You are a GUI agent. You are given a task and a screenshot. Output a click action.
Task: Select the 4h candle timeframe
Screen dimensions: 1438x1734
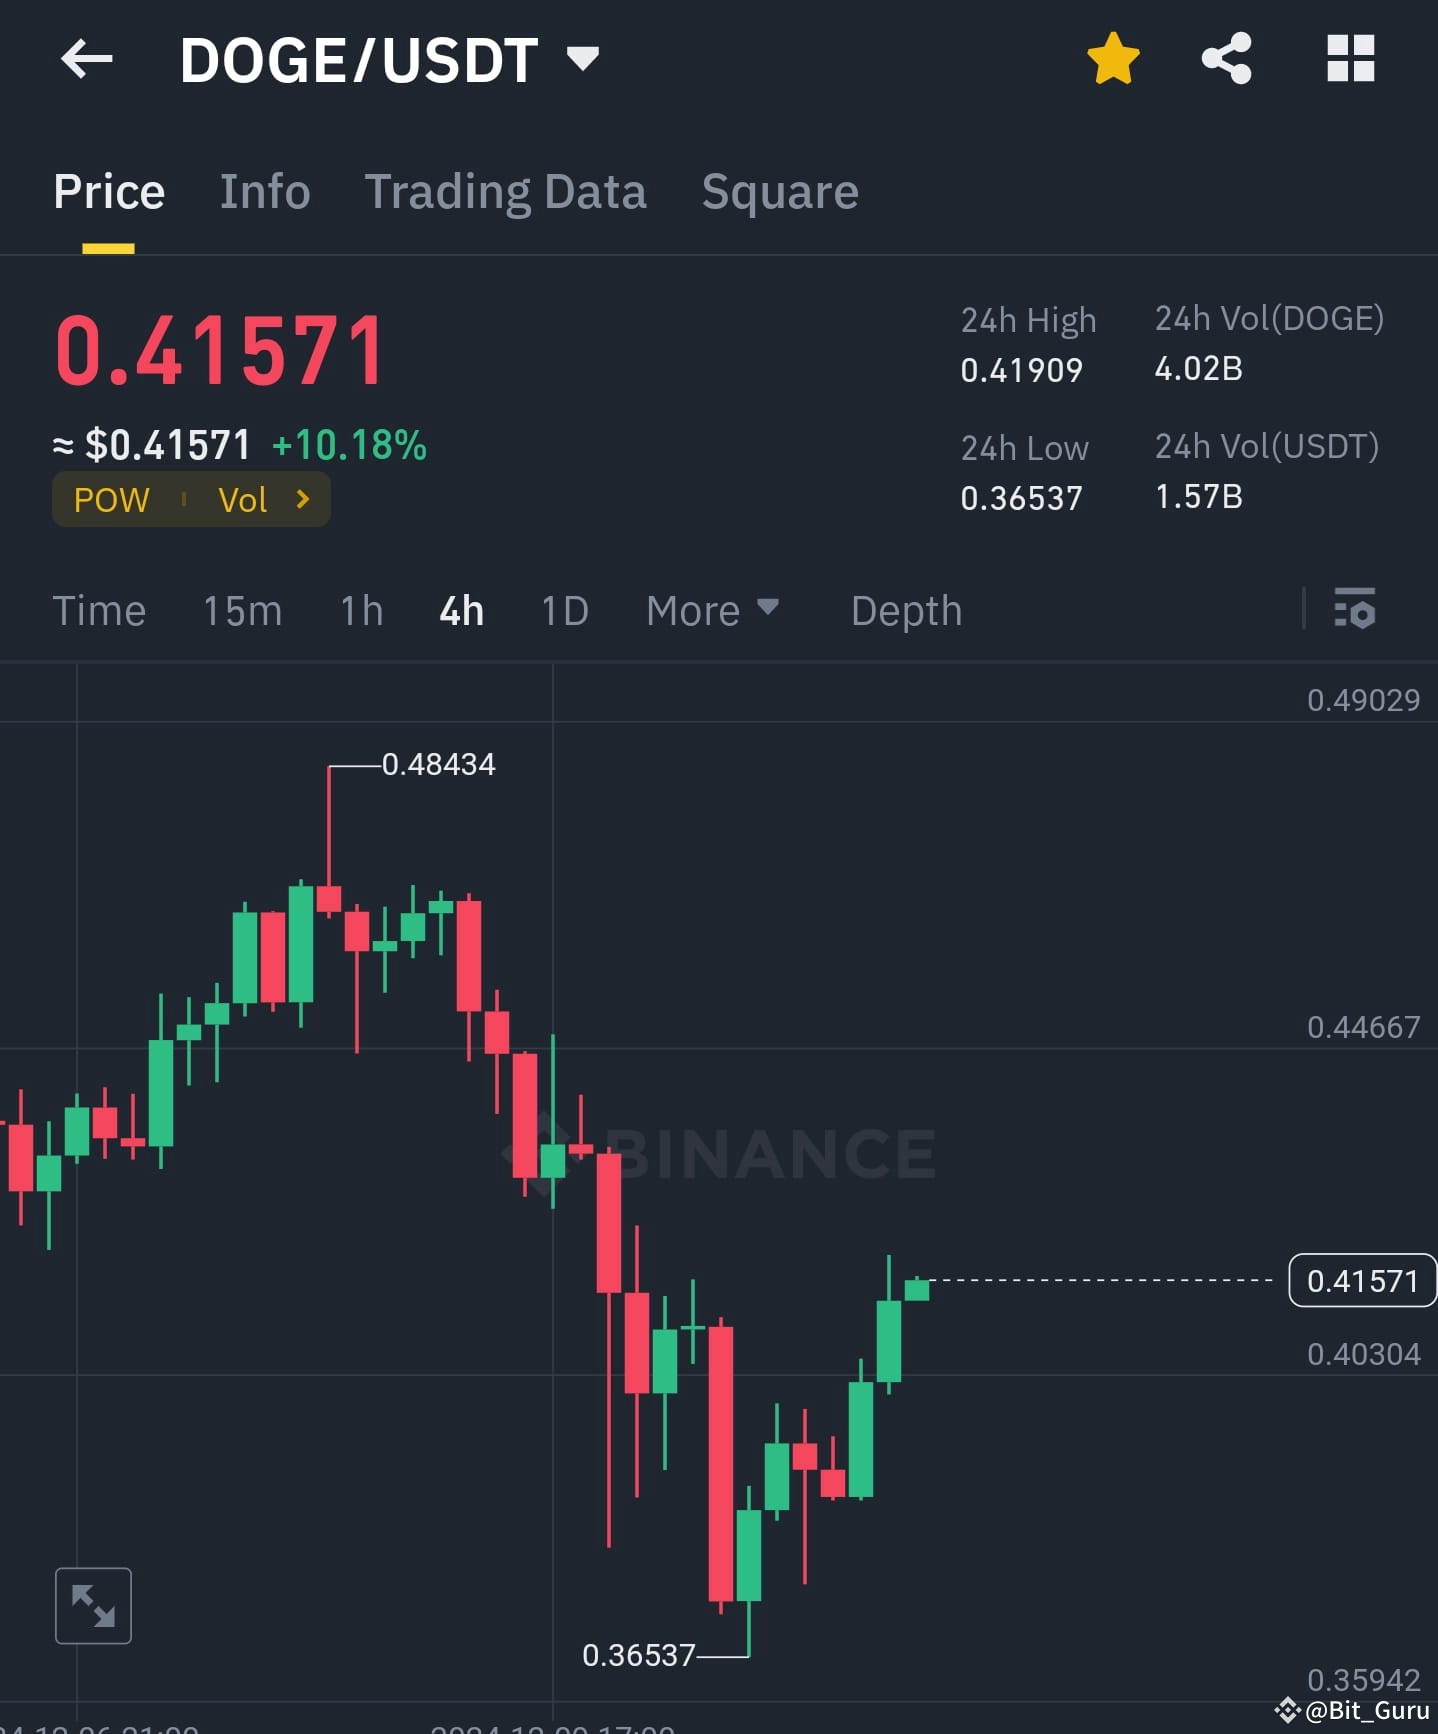click(x=460, y=610)
